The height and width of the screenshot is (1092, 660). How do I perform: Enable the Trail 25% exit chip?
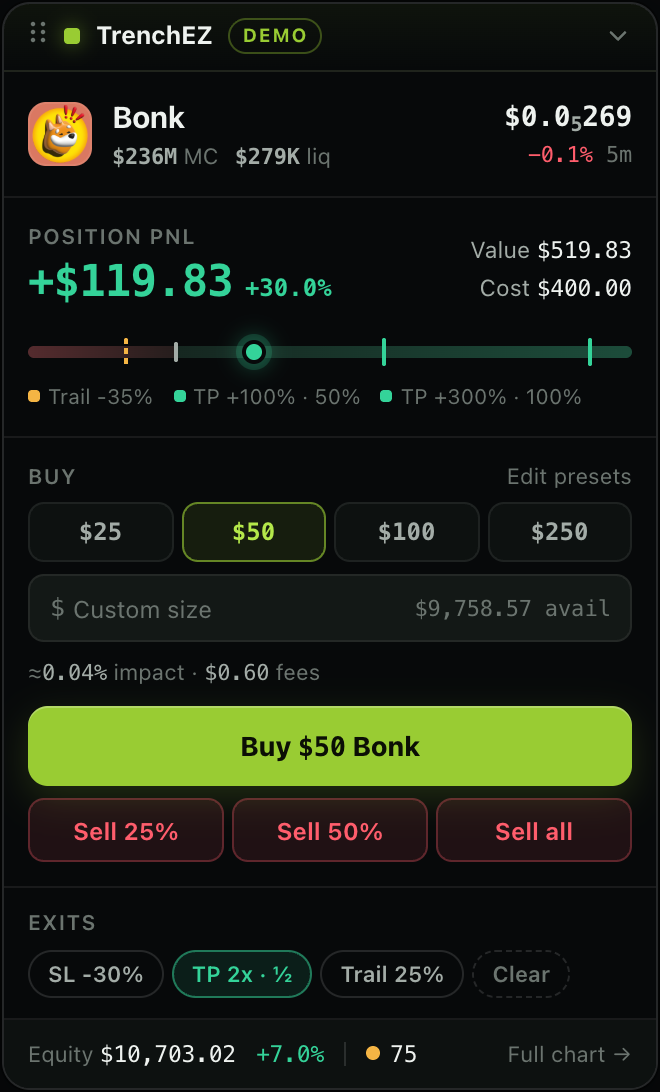[392, 974]
